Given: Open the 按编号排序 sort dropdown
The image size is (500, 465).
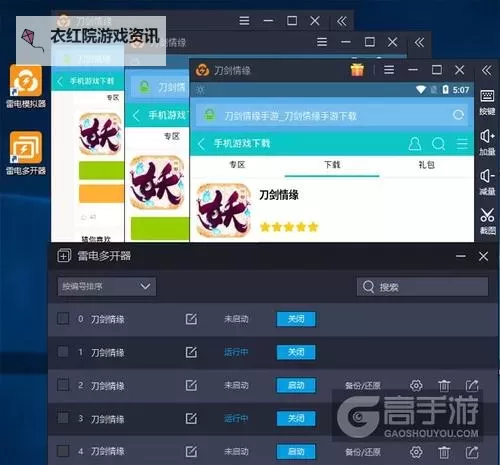Looking at the screenshot, I should pos(107,286).
